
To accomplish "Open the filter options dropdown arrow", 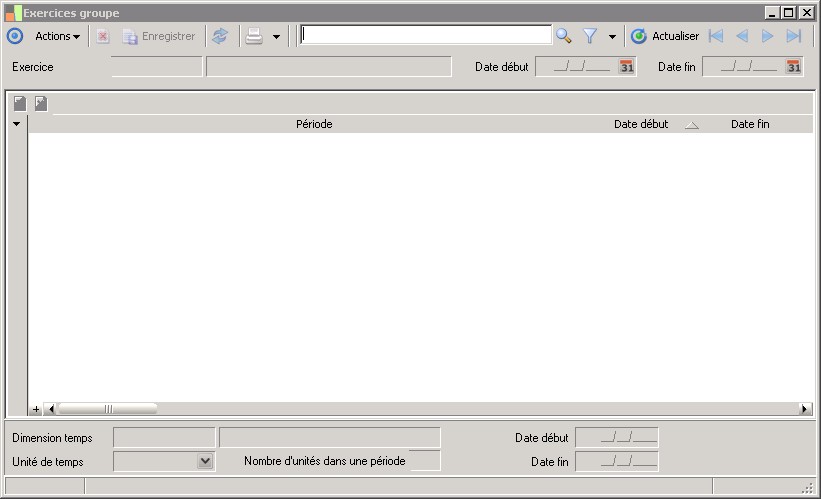I will (x=612, y=37).
